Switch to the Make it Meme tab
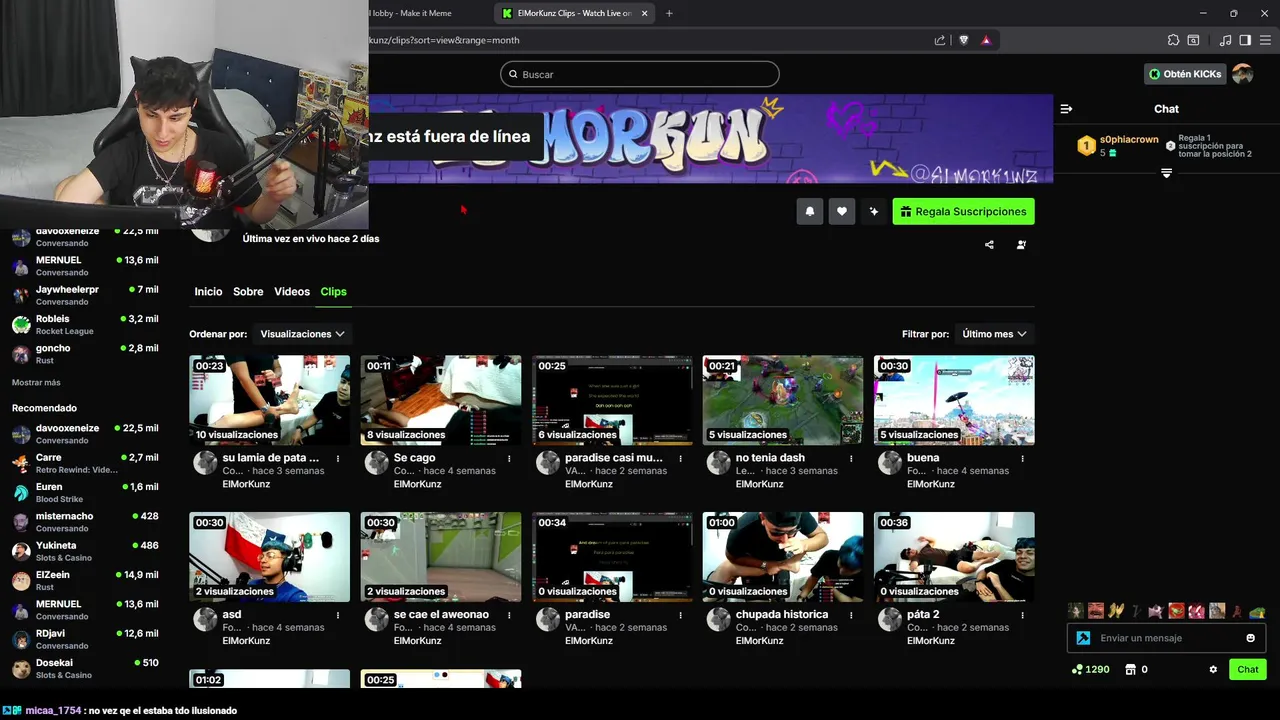Viewport: 1280px width, 720px height. (x=411, y=13)
